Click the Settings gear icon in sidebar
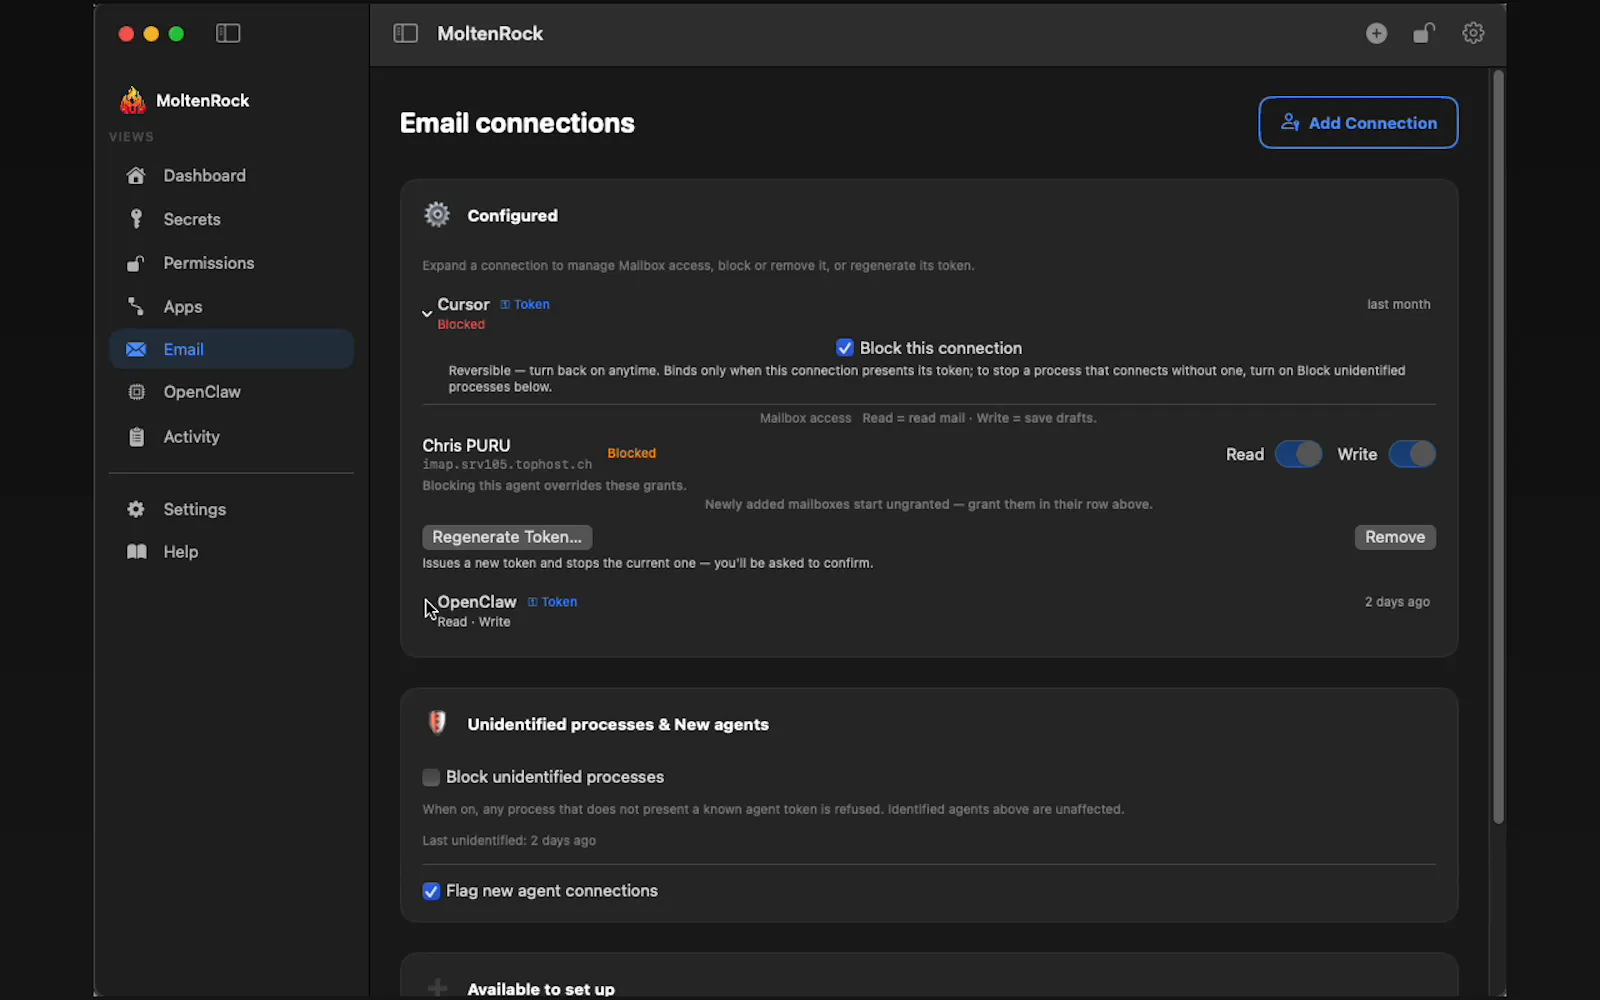1600x1000 pixels. click(136, 509)
